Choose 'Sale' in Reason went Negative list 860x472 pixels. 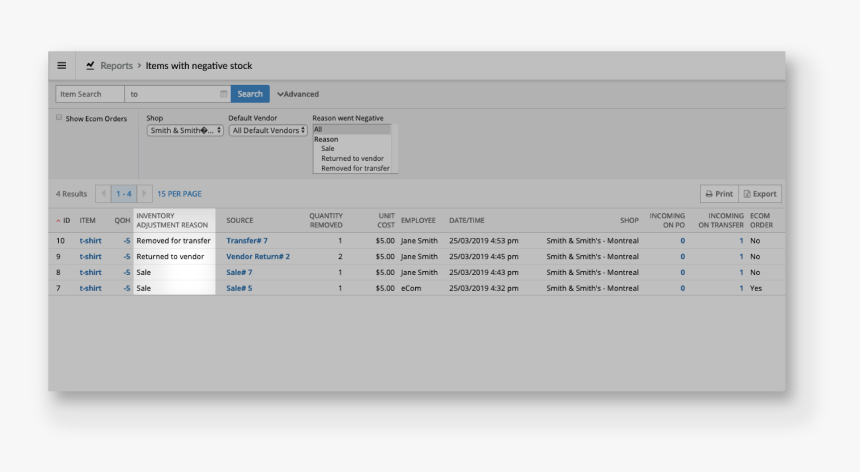(328, 148)
